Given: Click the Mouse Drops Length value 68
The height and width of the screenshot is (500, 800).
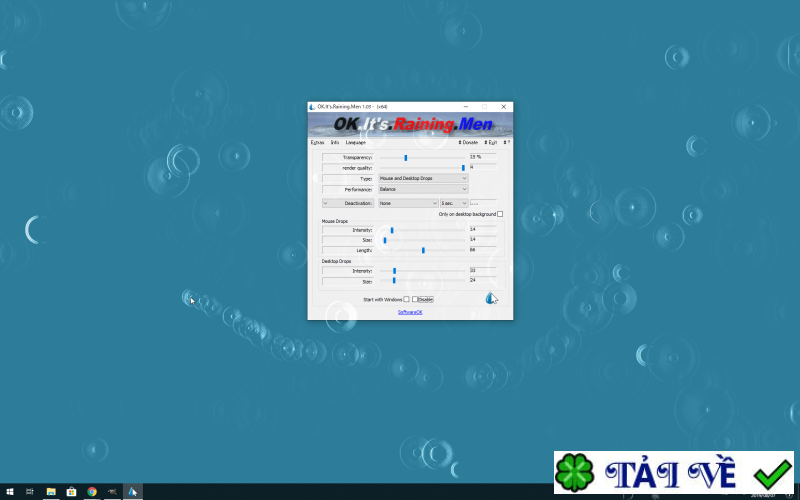Looking at the screenshot, I should (x=483, y=250).
